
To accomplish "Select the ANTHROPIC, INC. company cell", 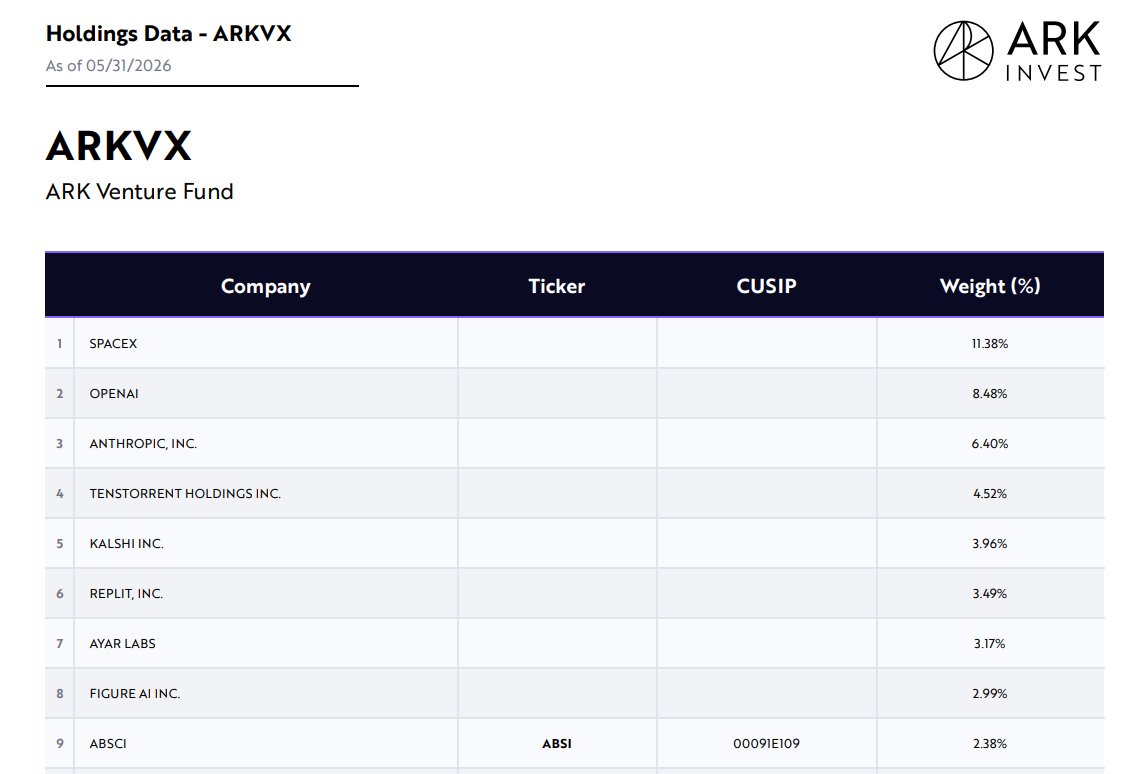I will 266,444.
